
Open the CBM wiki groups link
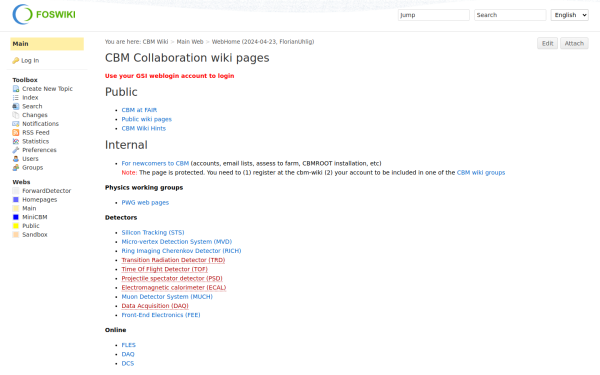pyautogui.click(x=481, y=173)
